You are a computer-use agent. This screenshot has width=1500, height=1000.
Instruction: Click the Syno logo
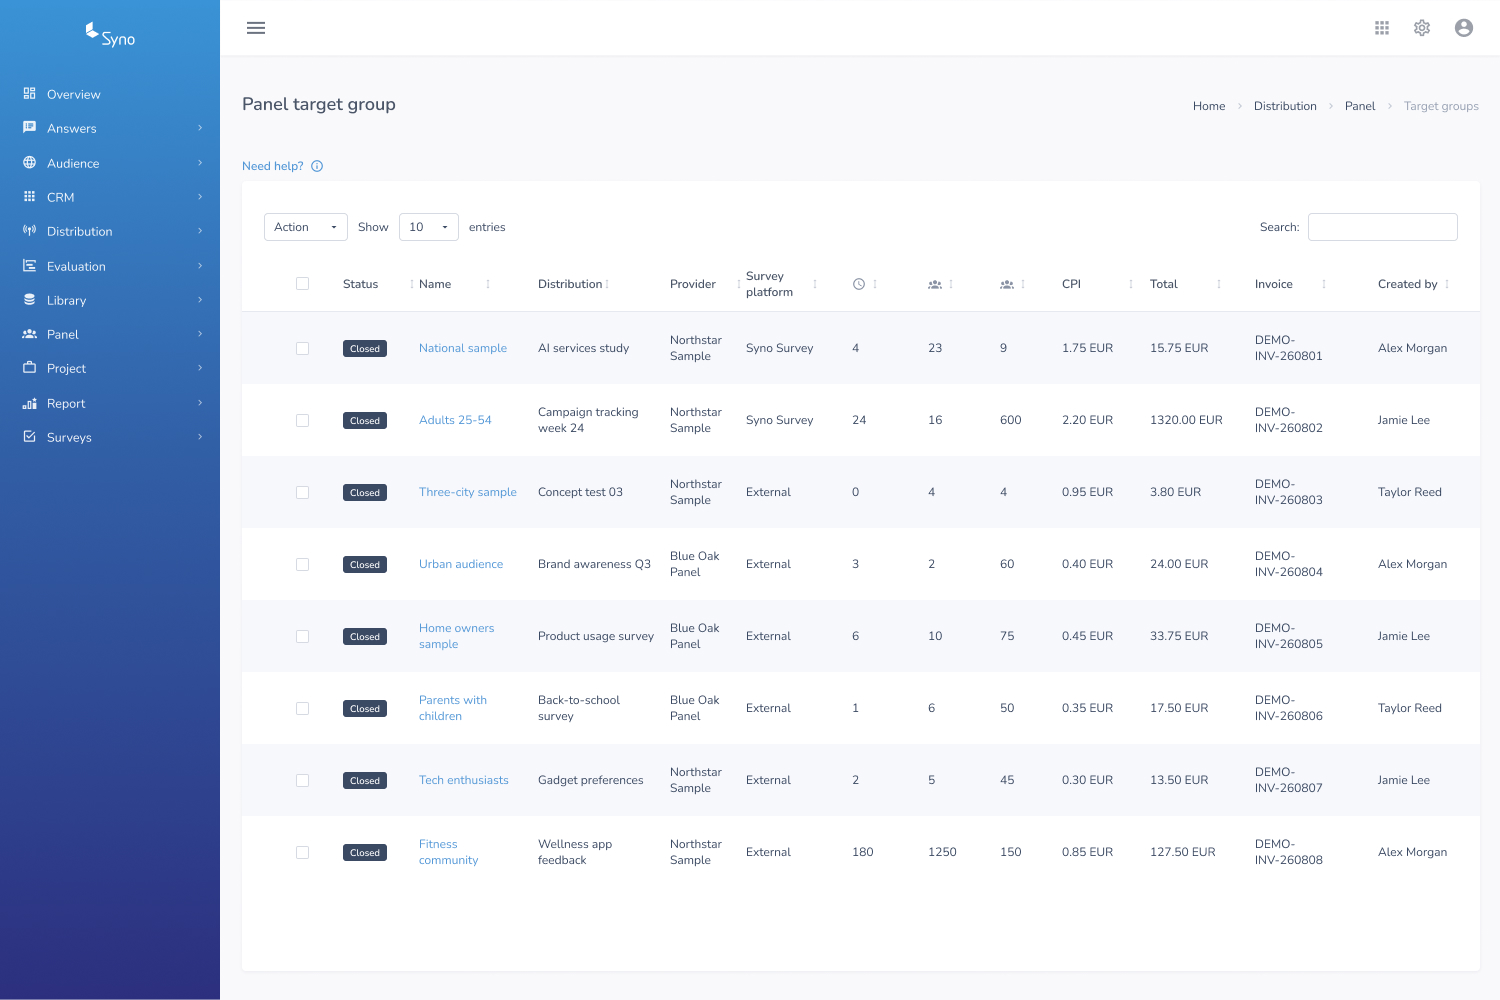[x=110, y=35]
